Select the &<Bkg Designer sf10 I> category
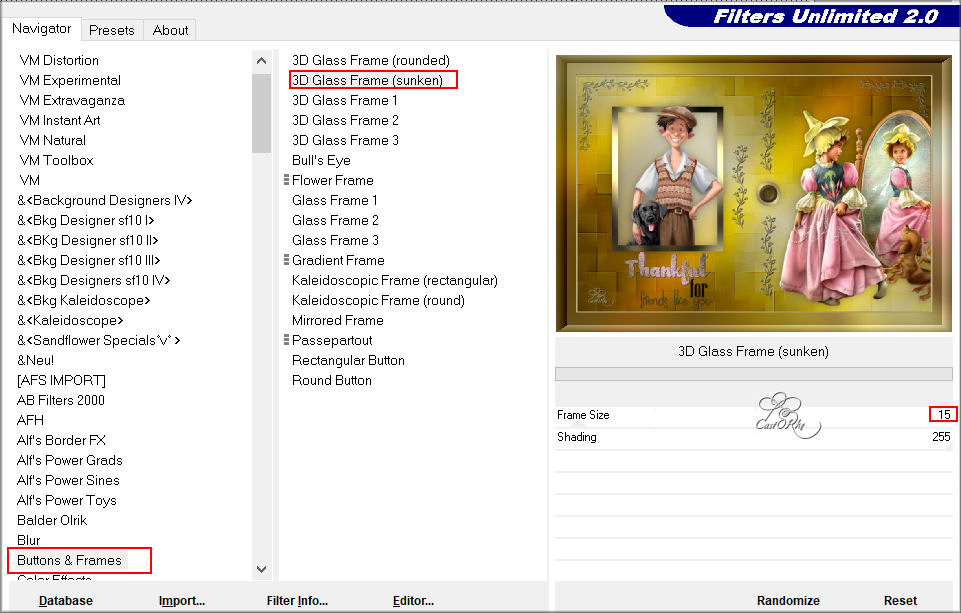The image size is (961, 613). click(x=86, y=220)
